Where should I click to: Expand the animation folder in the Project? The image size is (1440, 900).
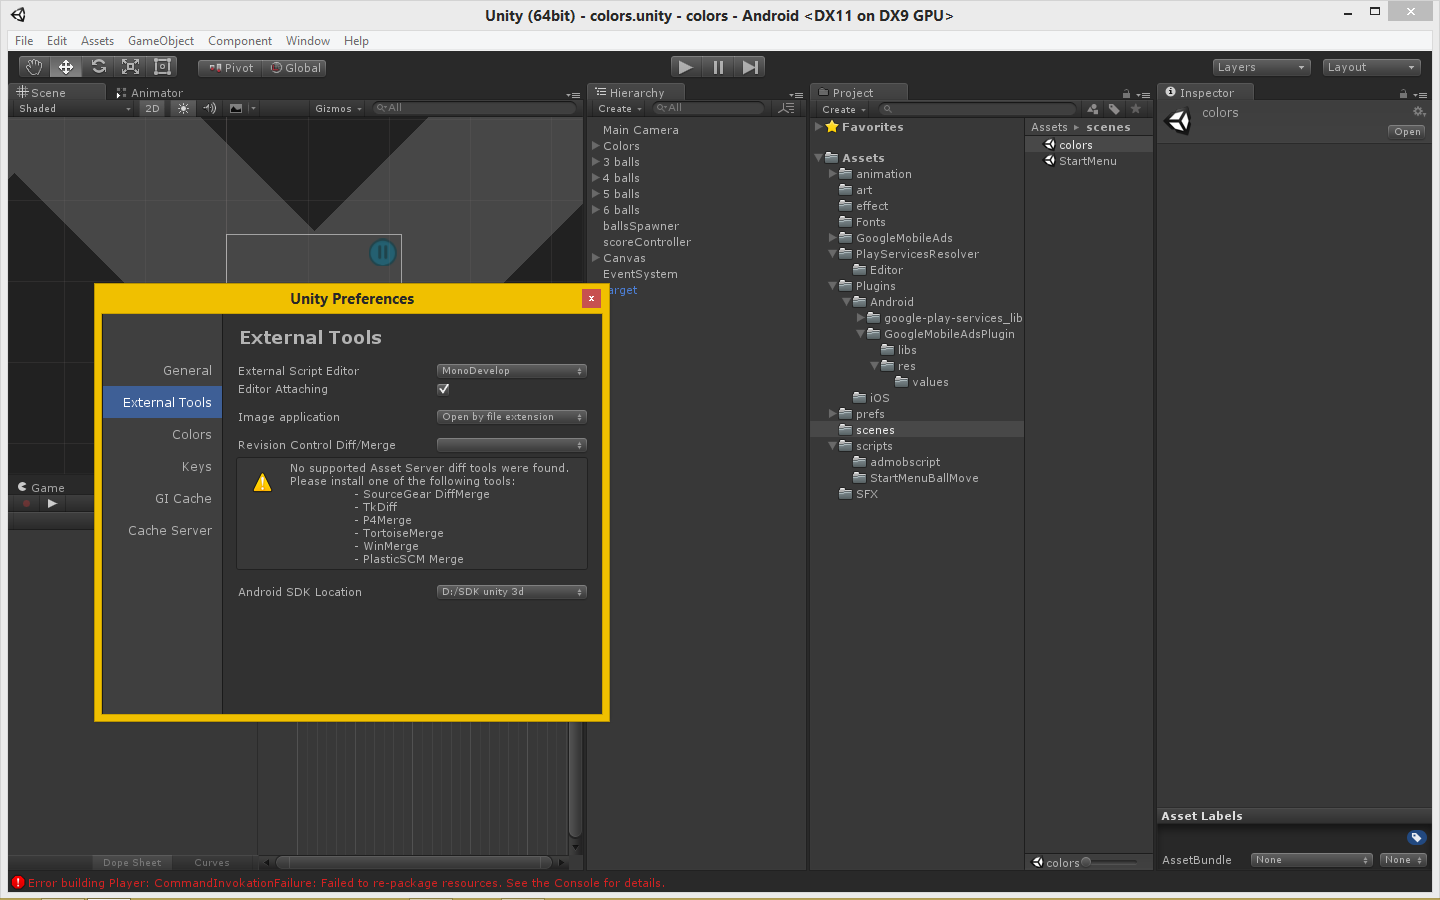[x=832, y=174]
